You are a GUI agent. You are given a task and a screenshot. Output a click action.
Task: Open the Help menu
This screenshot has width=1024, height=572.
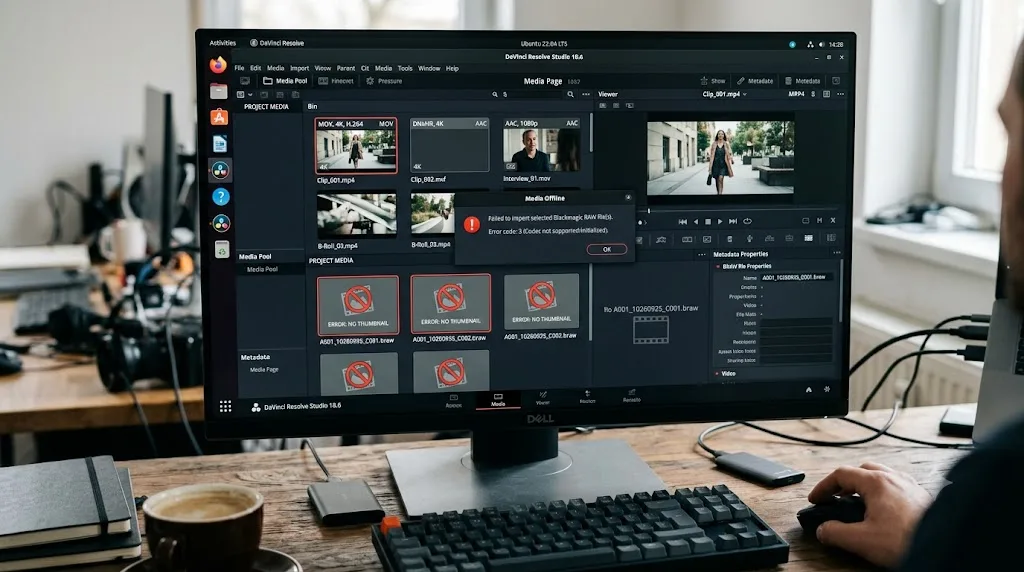pyautogui.click(x=452, y=68)
